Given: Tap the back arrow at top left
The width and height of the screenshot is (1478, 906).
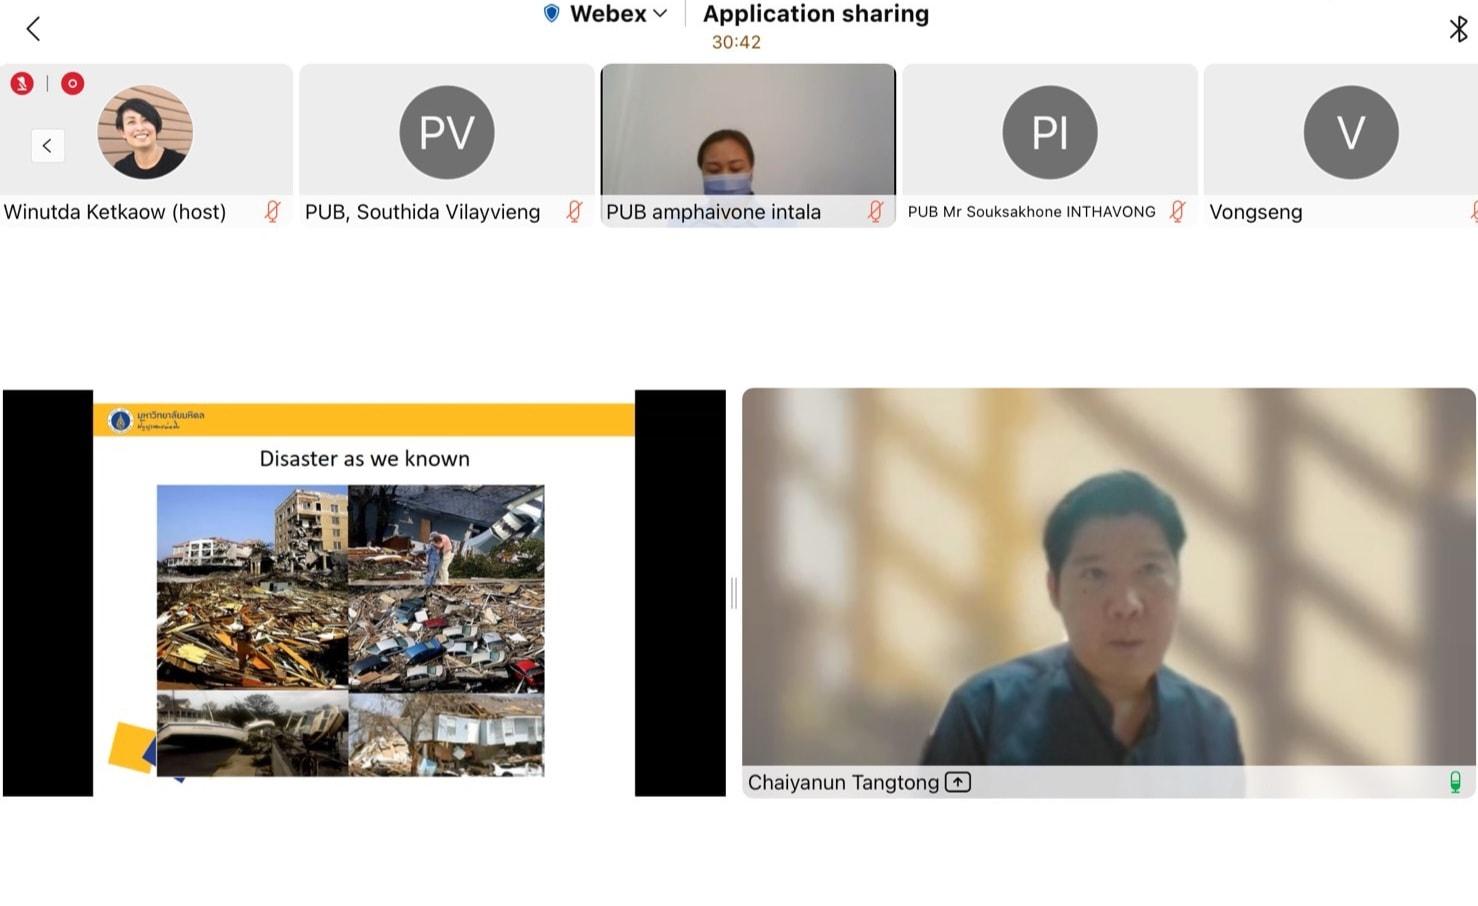Looking at the screenshot, I should 33,28.
